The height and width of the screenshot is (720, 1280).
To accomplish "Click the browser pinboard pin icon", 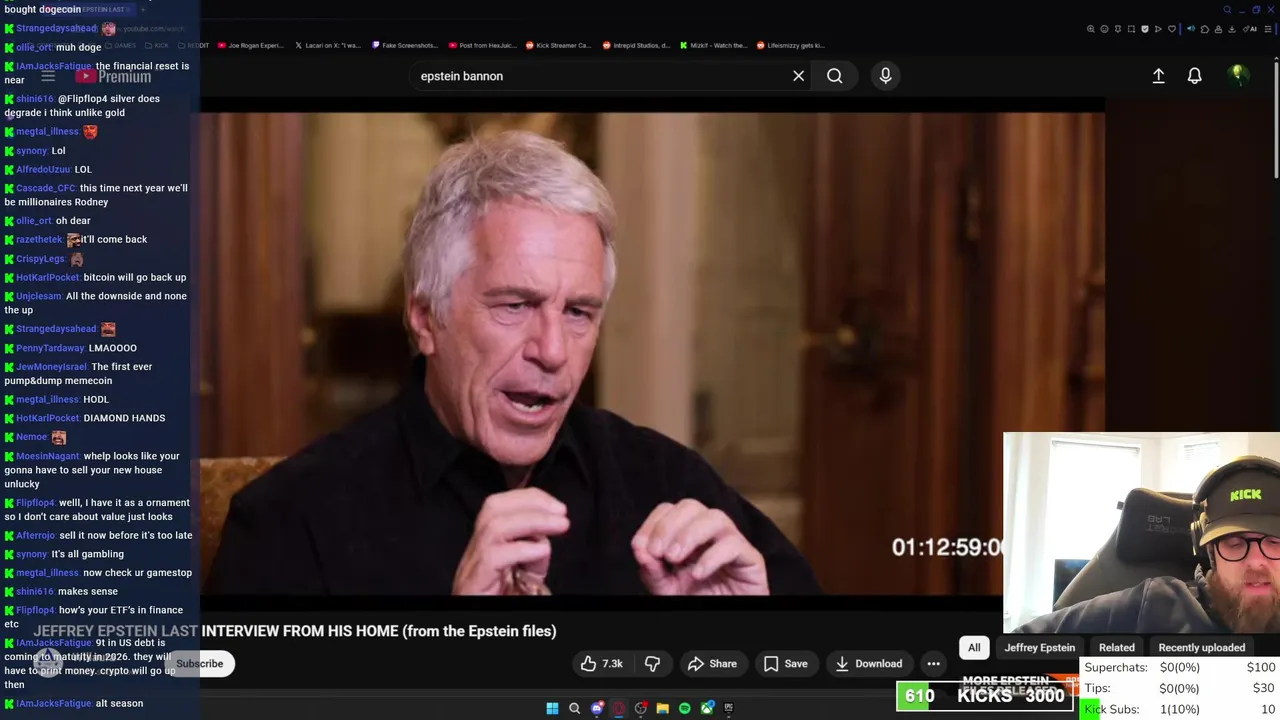I will click(1118, 29).
